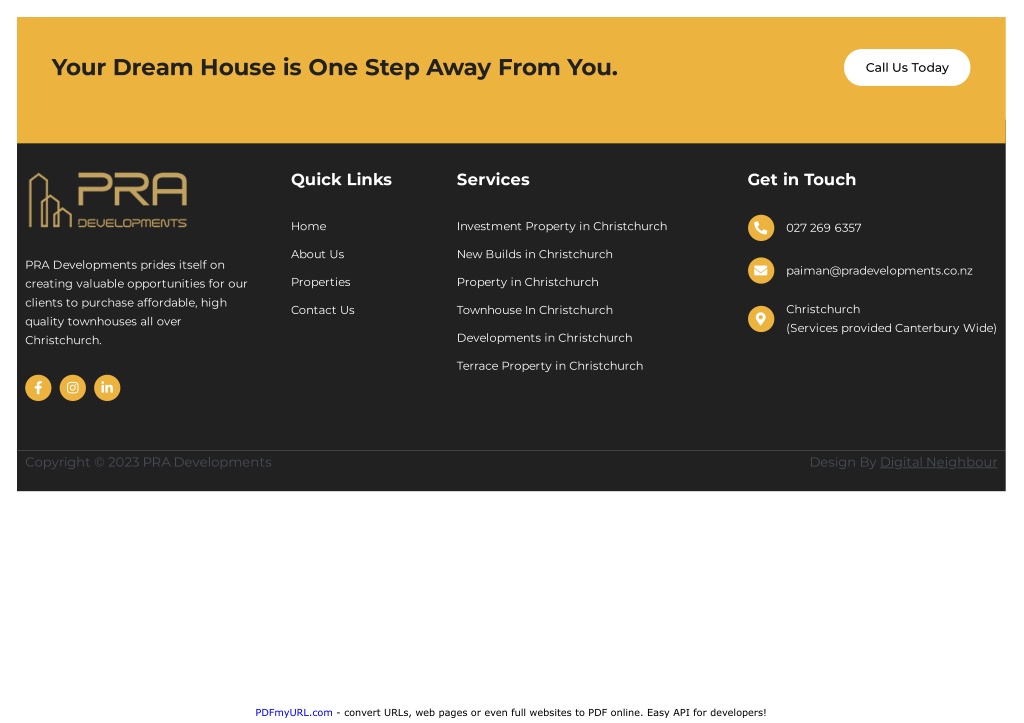Click the Call Us Today button
Screen dimensions: 1024x723
point(907,67)
